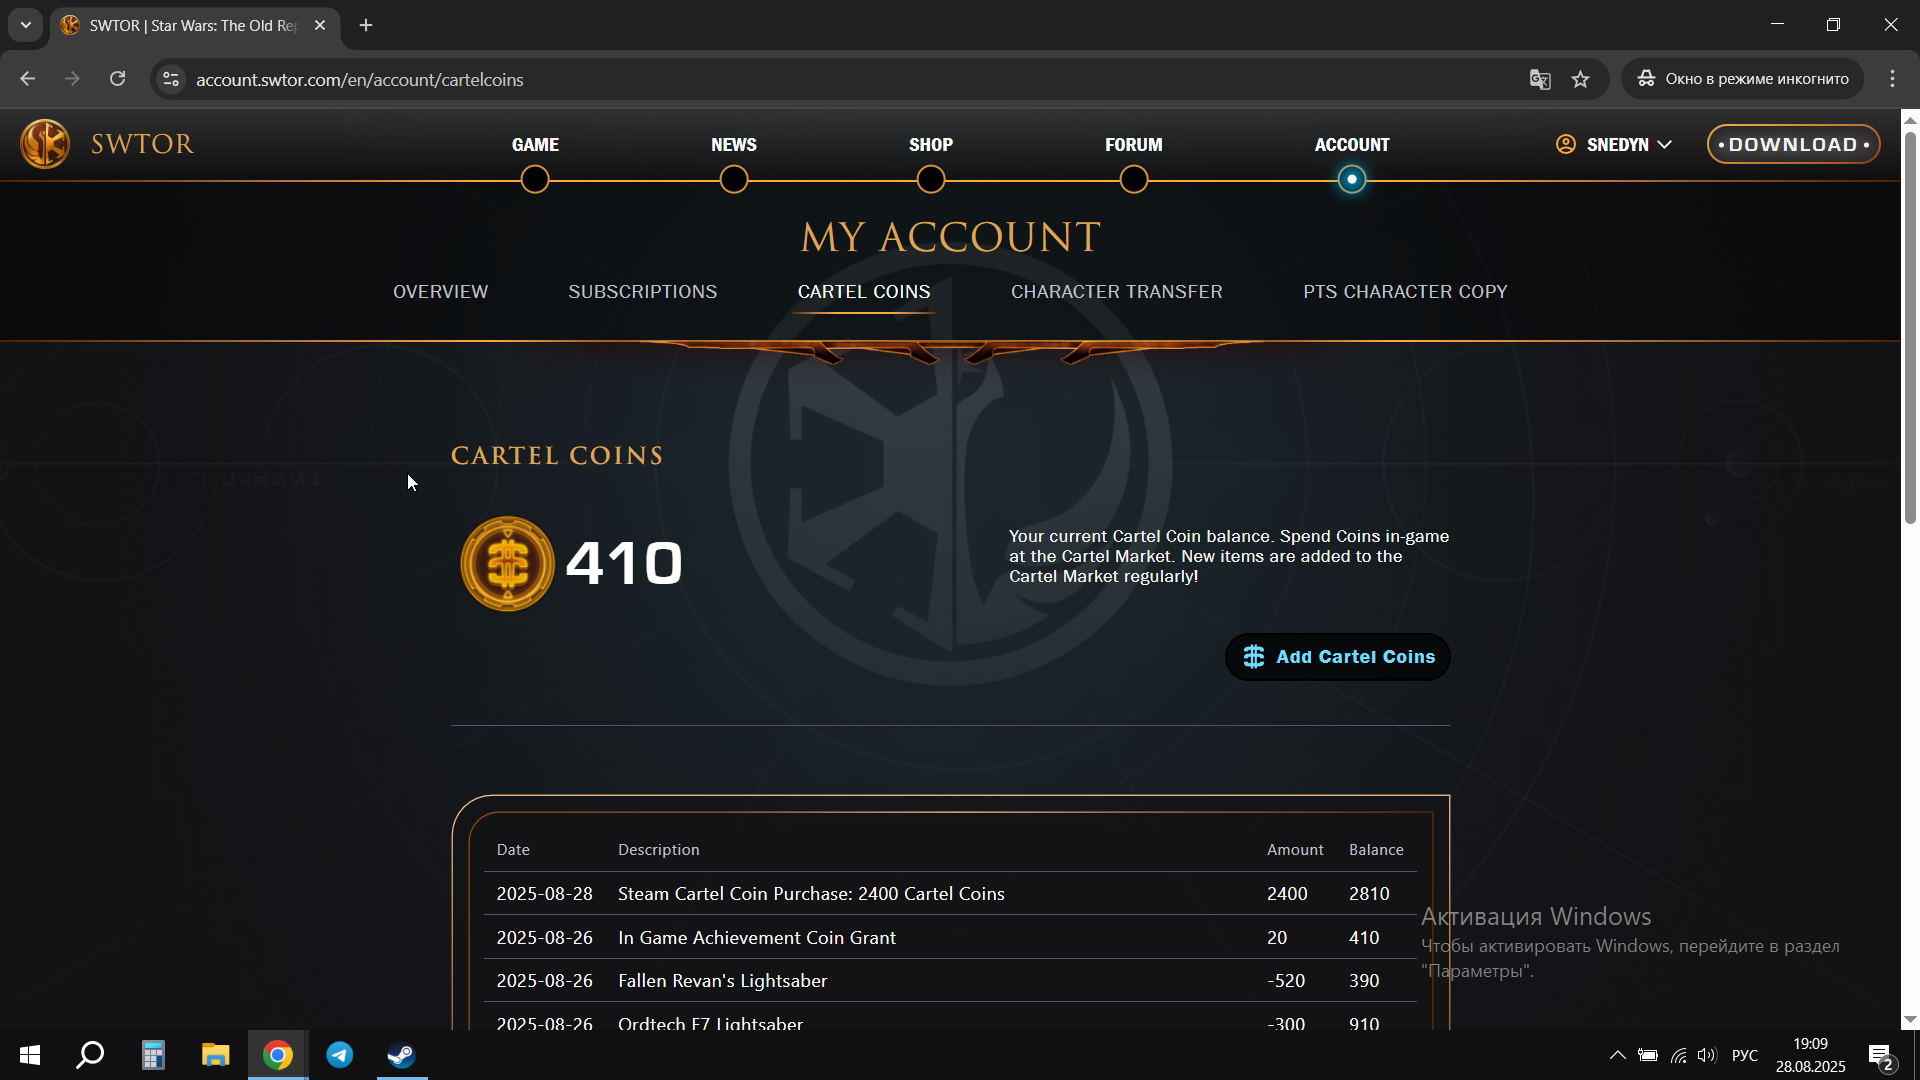Screen dimensions: 1920x1080
Task: Click the 2025-08-28 date cell
Action: pos(544,894)
